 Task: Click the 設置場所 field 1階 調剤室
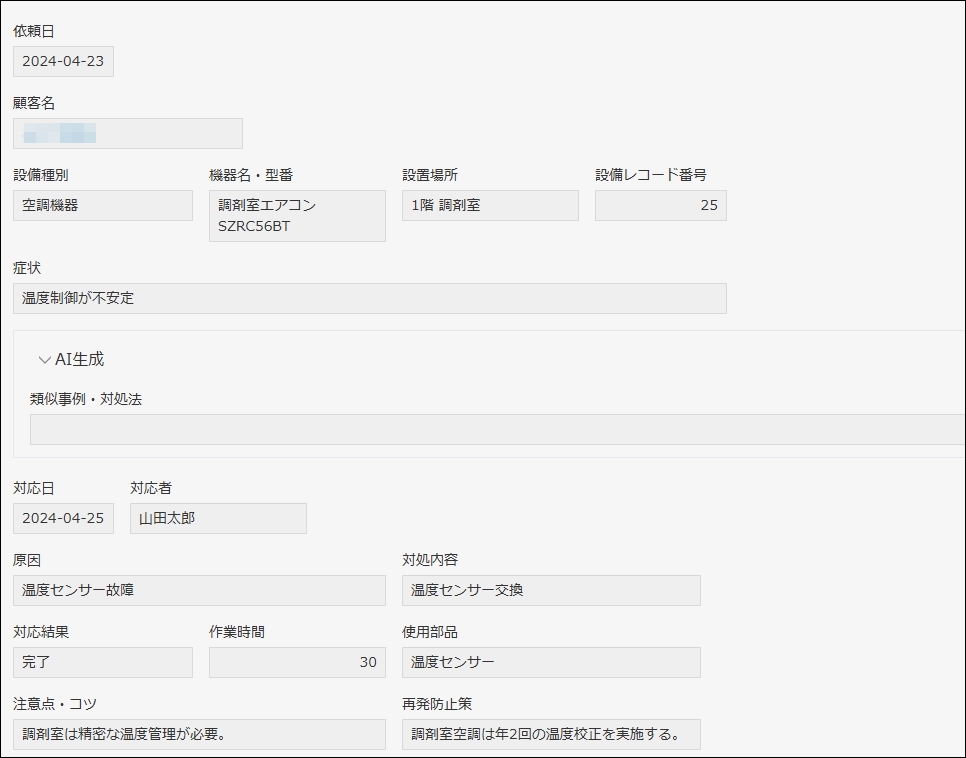[x=490, y=205]
